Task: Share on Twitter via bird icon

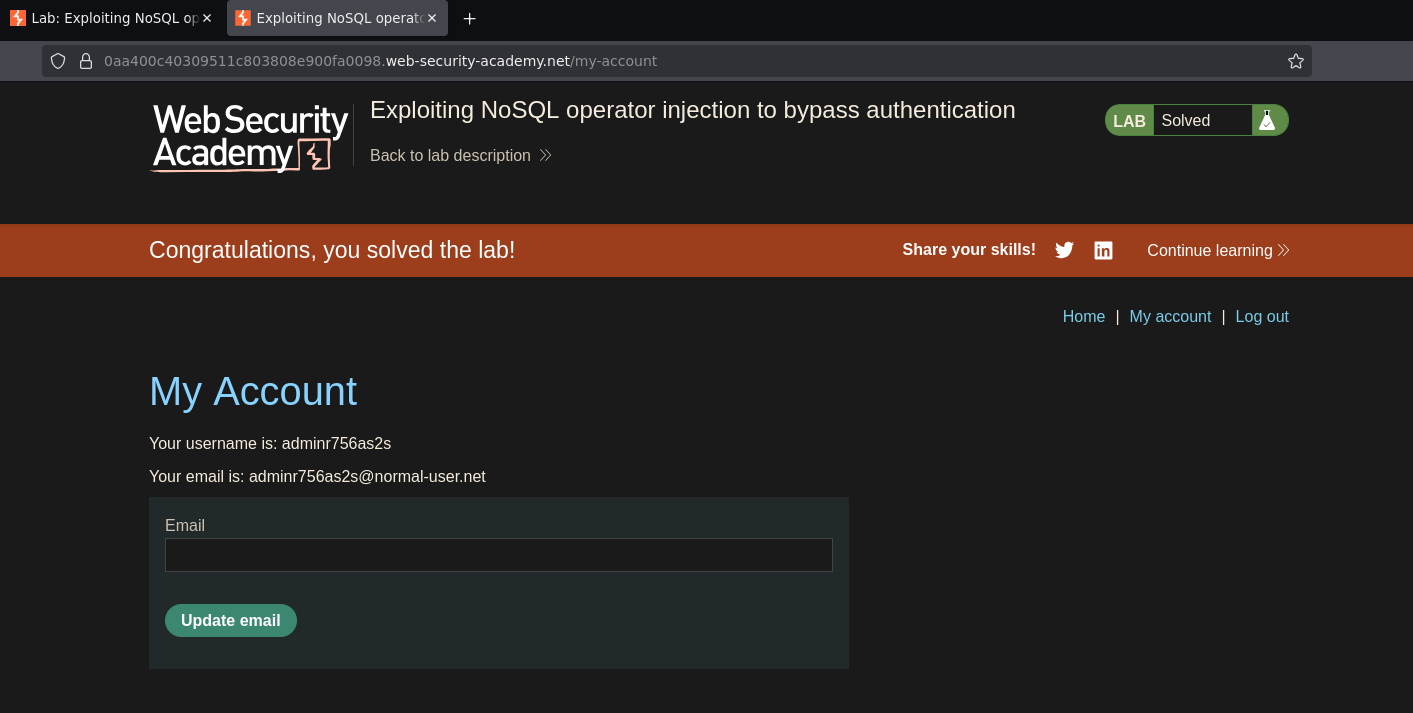Action: (x=1064, y=250)
